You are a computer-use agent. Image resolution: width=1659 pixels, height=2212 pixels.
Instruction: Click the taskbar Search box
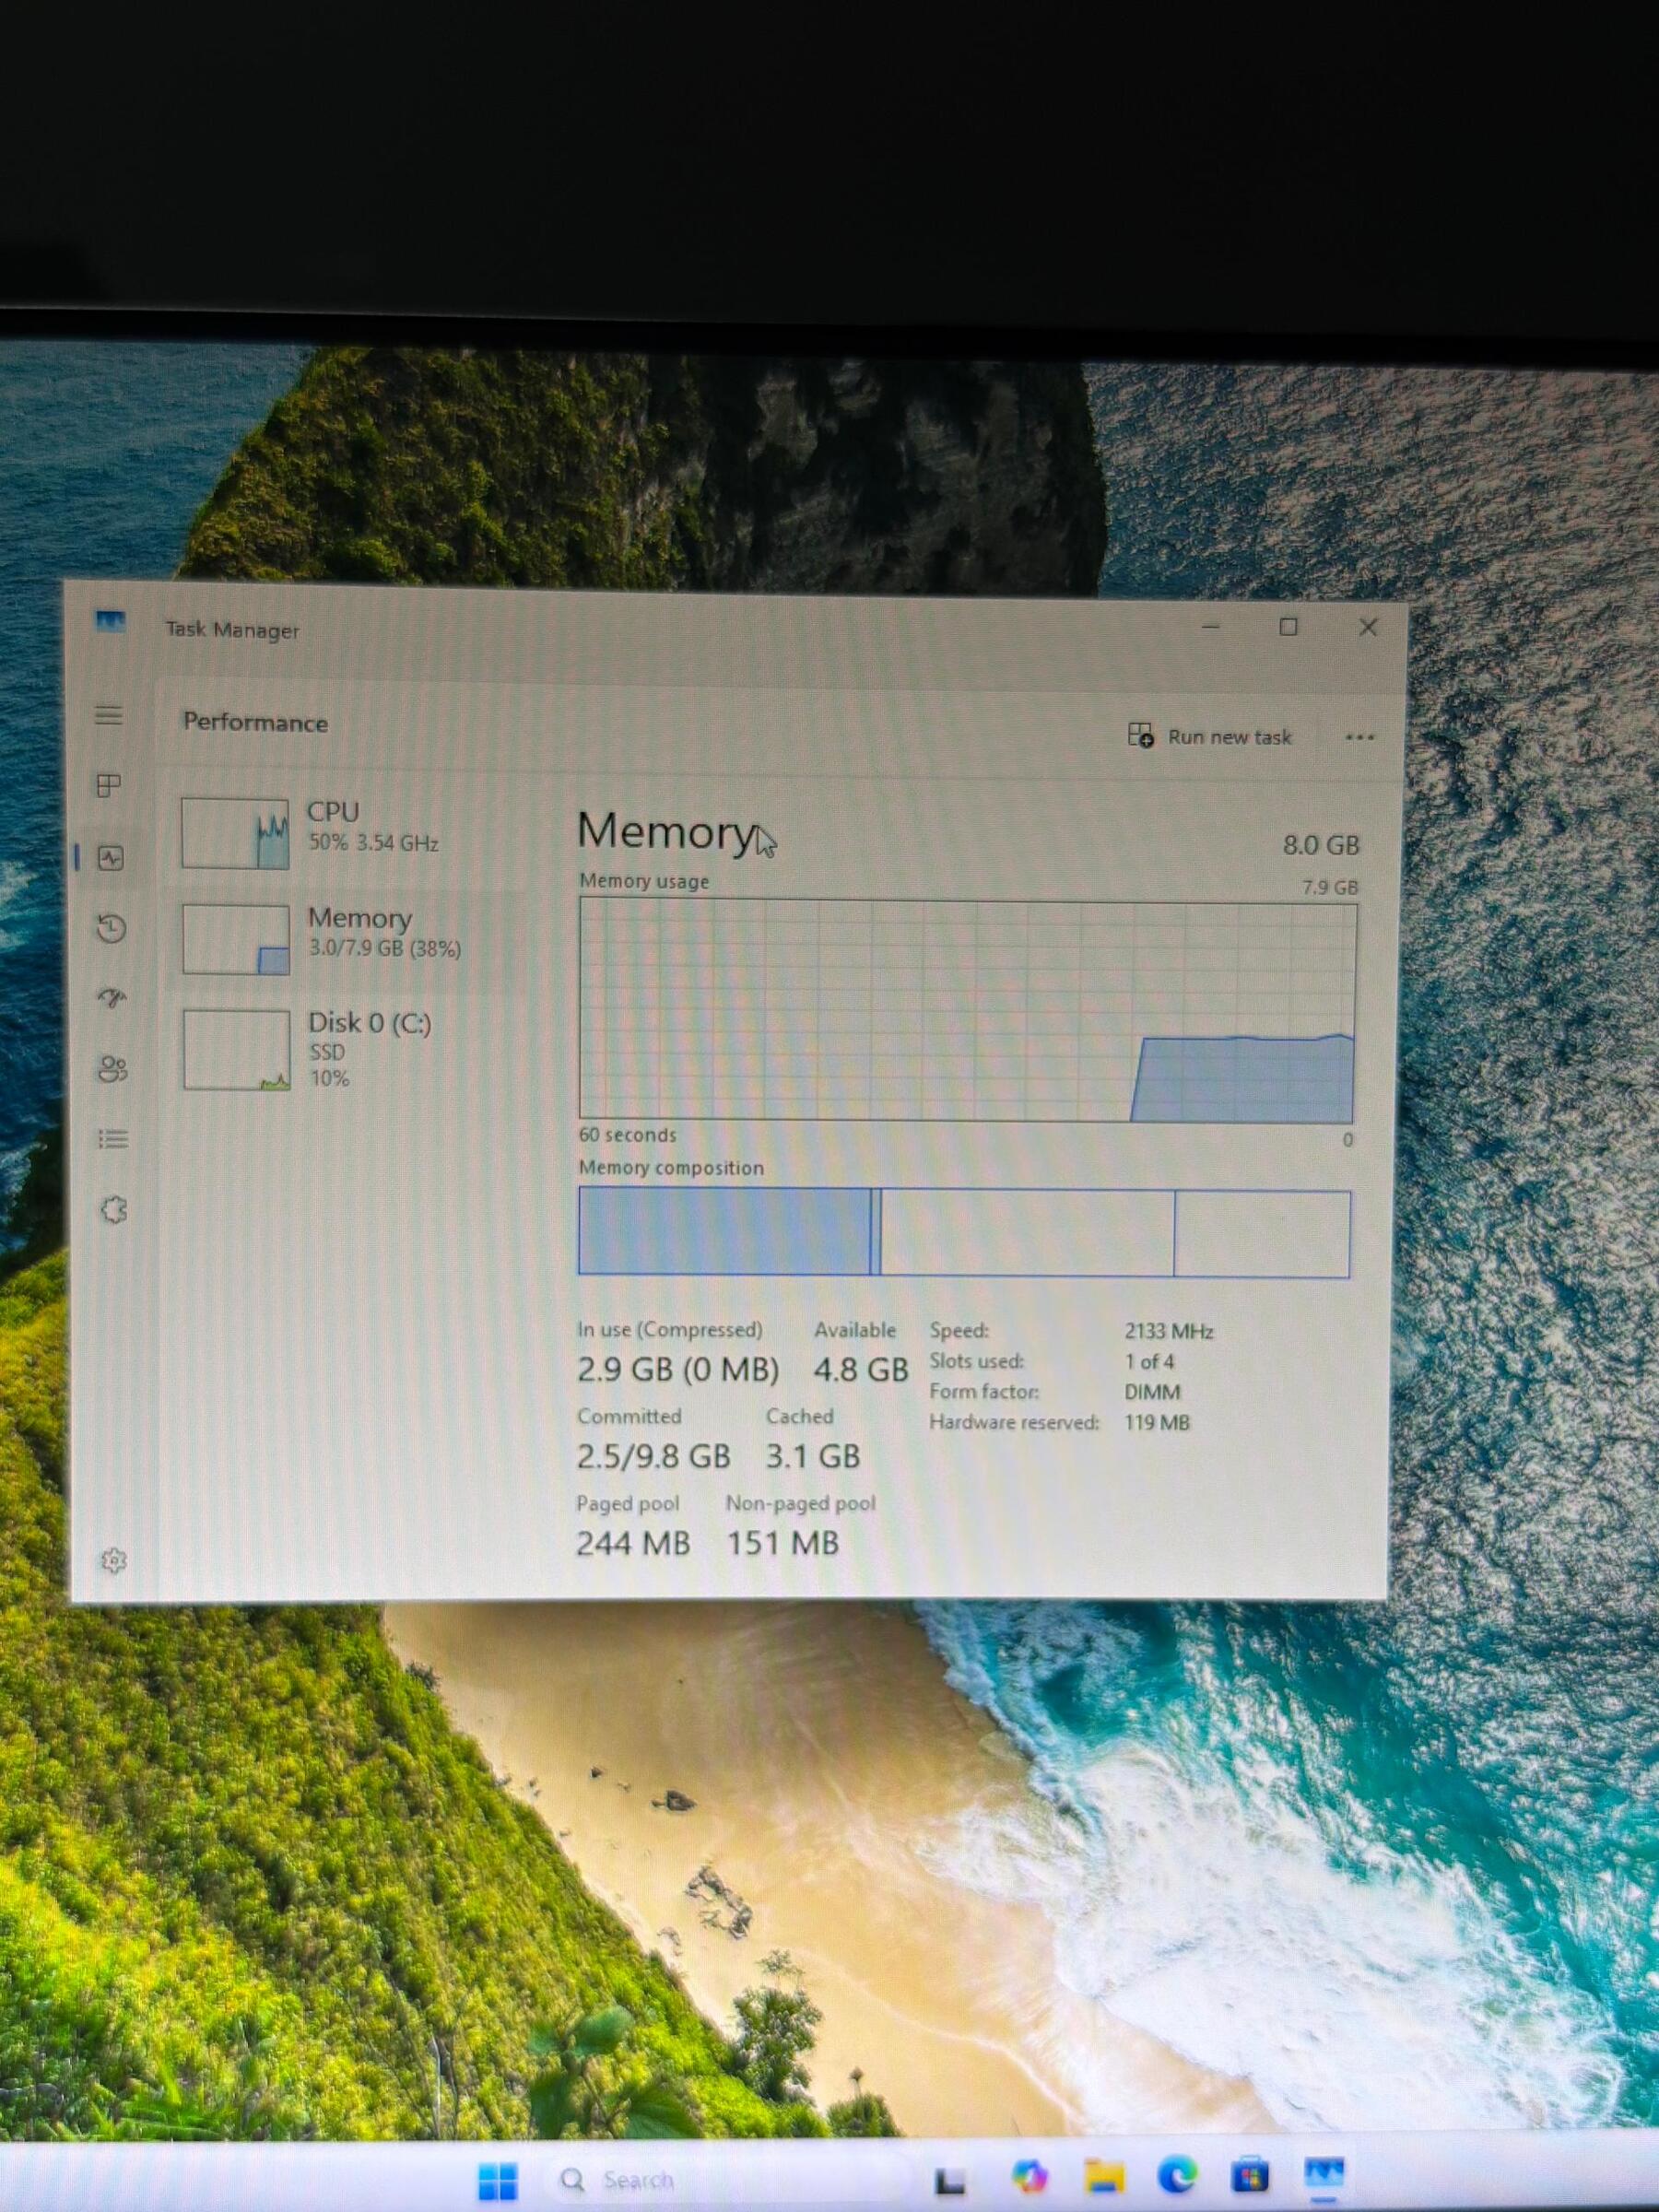click(x=620, y=2180)
